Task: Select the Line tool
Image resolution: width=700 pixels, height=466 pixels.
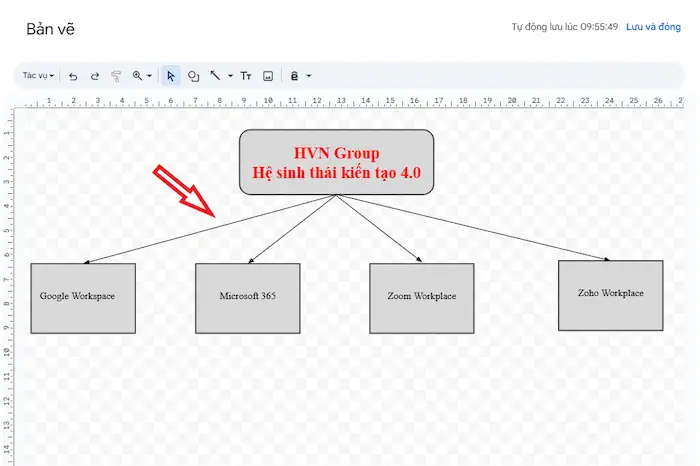Action: point(215,76)
